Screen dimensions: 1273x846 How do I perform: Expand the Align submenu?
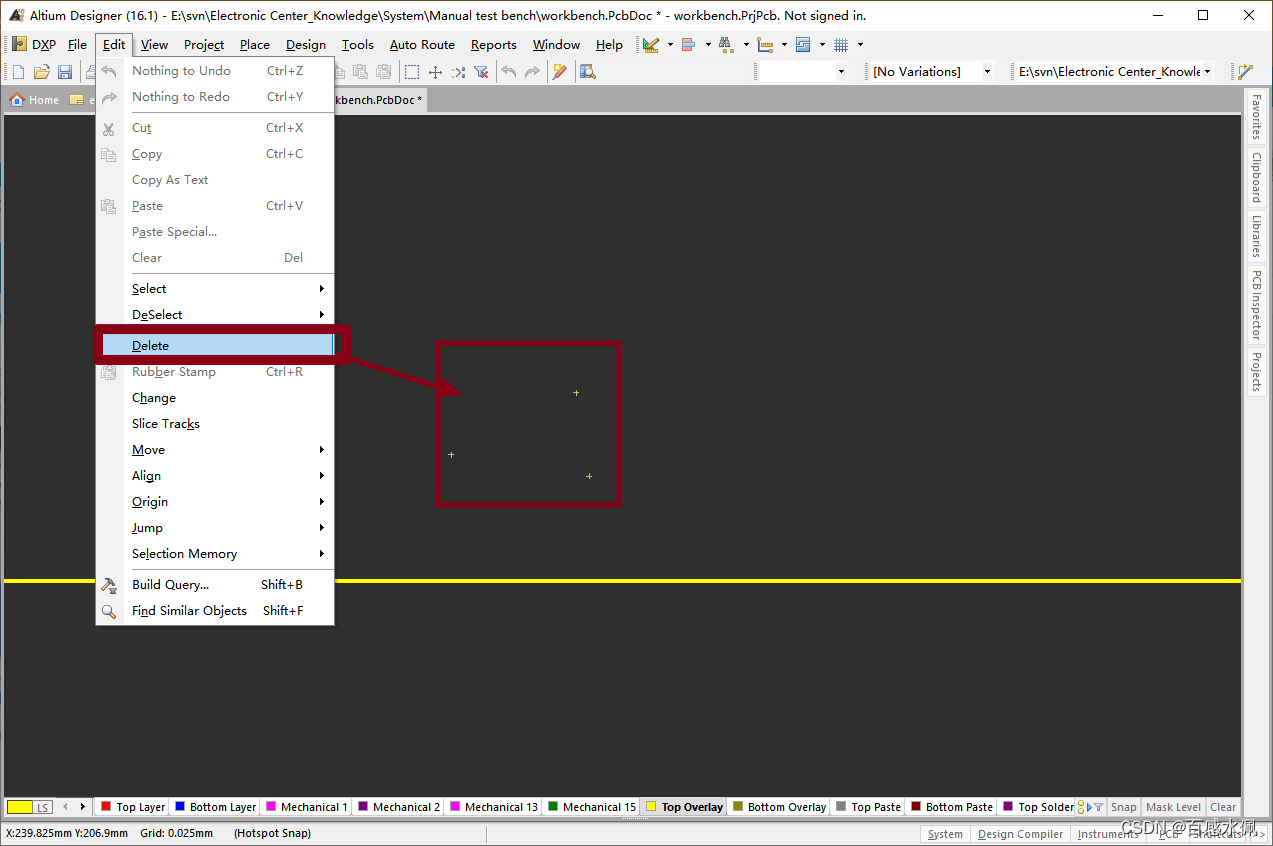coord(215,476)
